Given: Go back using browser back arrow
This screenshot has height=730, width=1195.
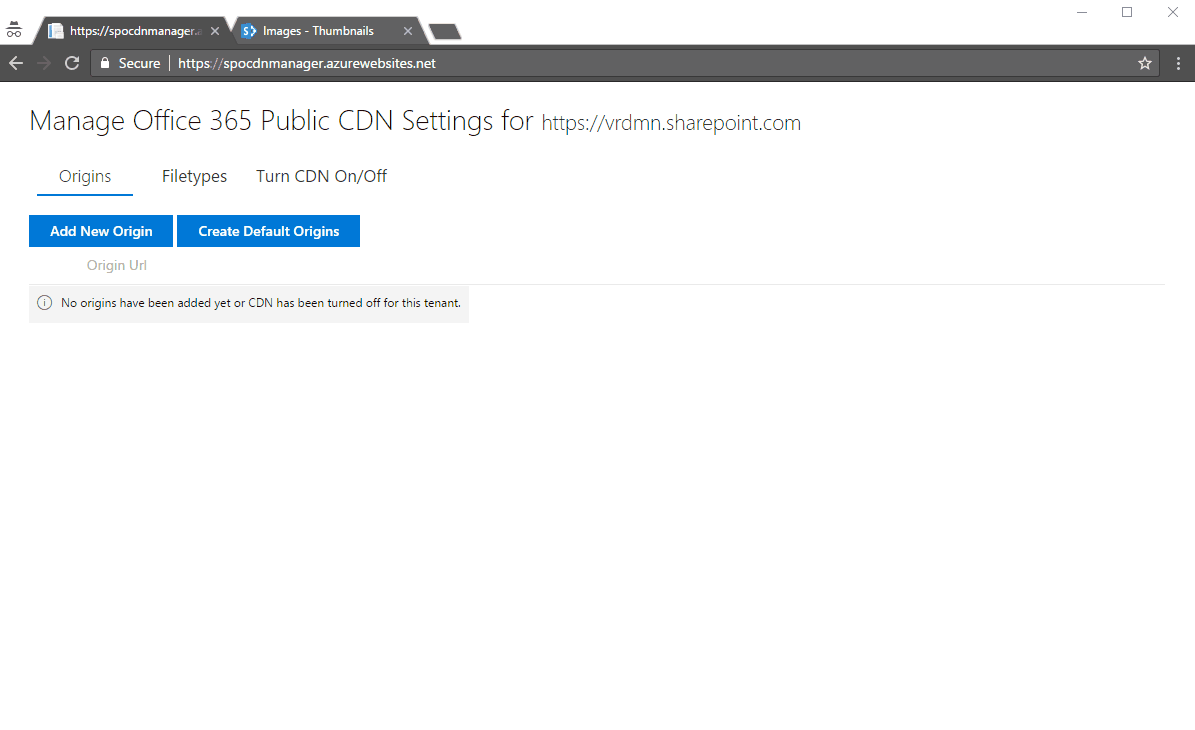Looking at the screenshot, I should pyautogui.click(x=16, y=63).
